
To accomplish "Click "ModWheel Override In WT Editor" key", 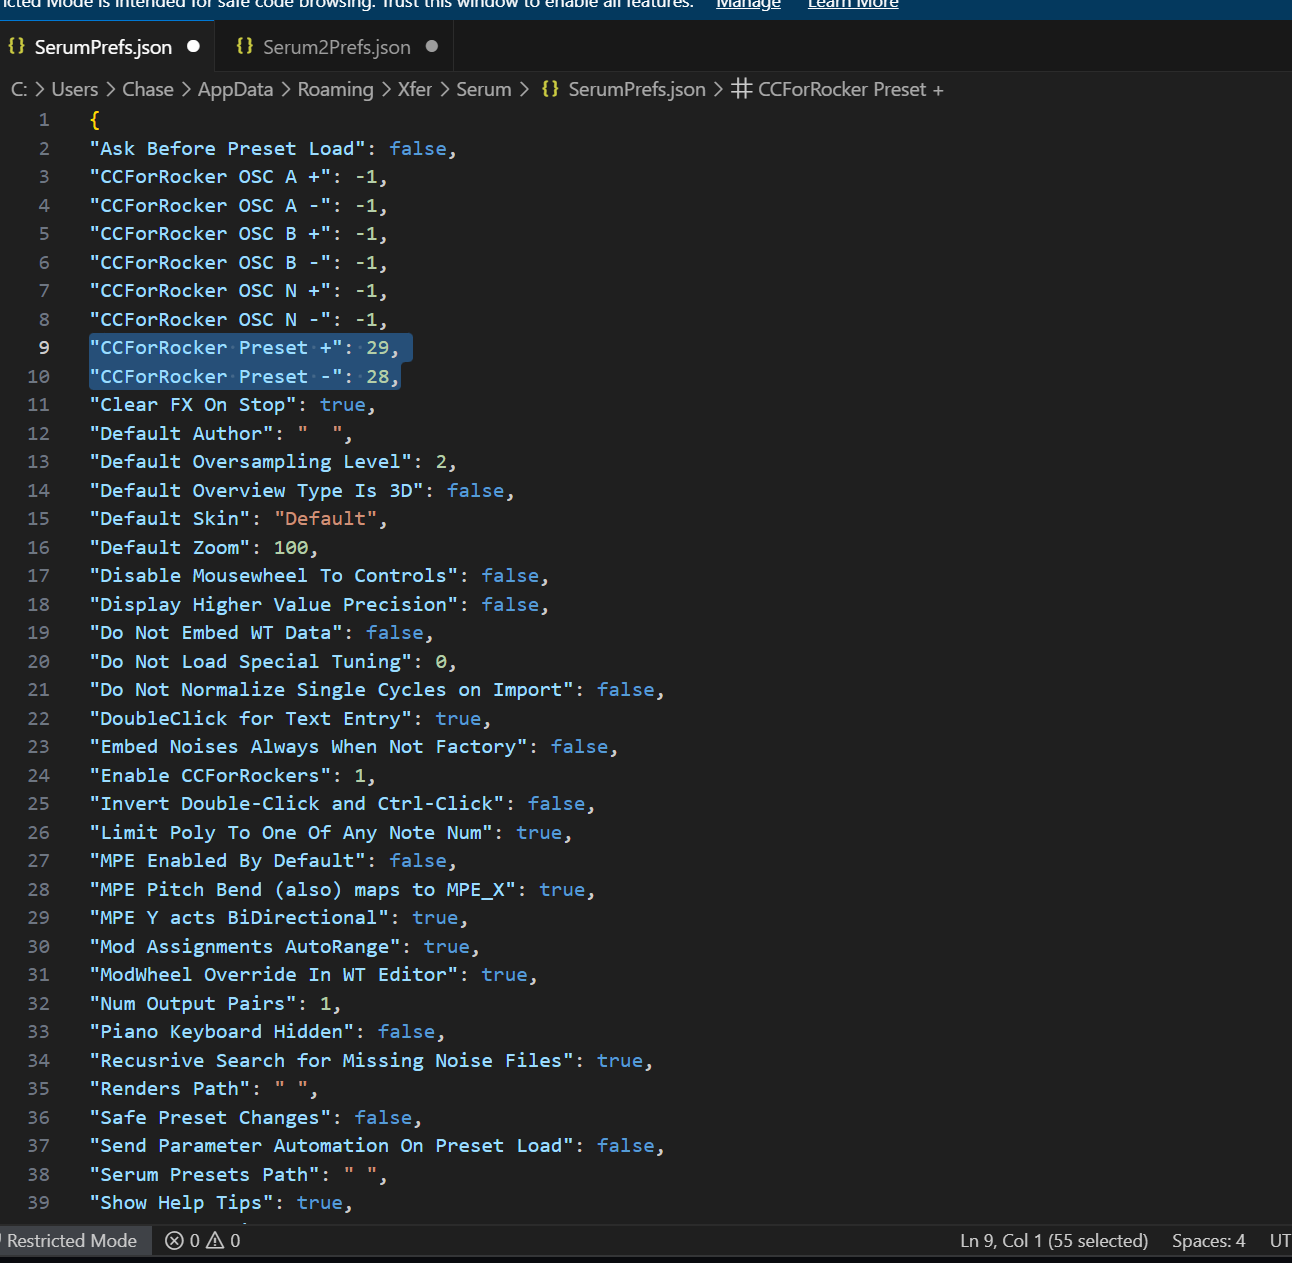I will click(273, 975).
